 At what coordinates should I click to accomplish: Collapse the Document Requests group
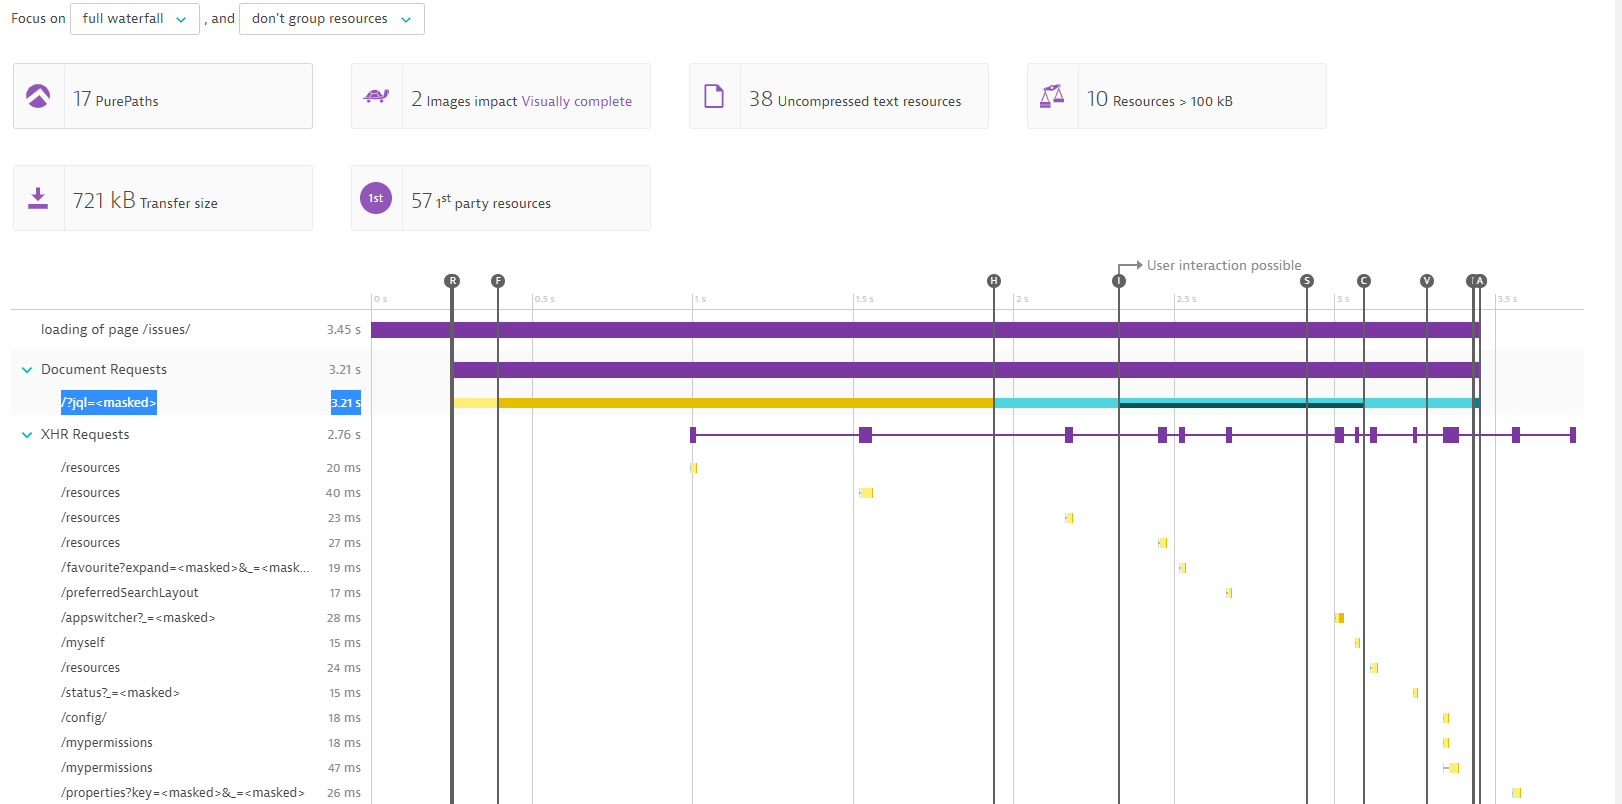click(x=27, y=370)
